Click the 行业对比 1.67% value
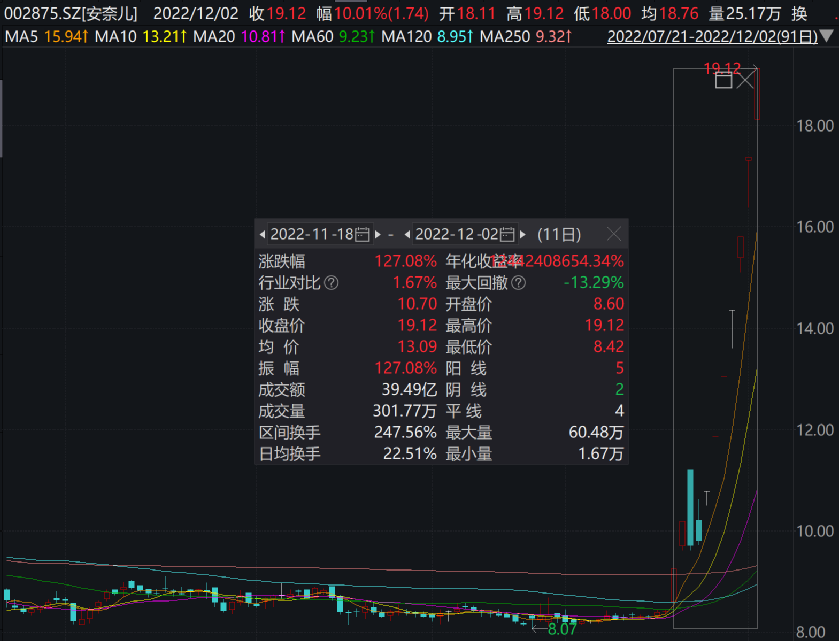This screenshot has width=839, height=641. [415, 283]
